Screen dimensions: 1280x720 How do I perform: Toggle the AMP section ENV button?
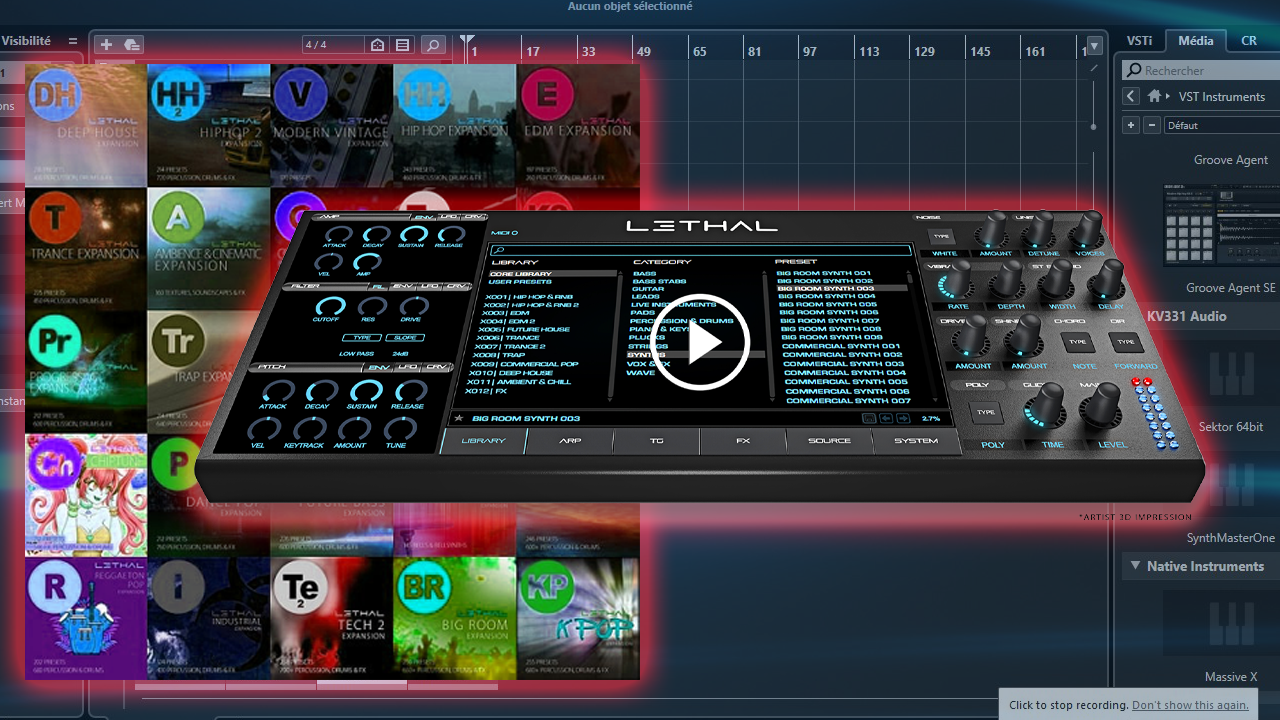pyautogui.click(x=422, y=216)
